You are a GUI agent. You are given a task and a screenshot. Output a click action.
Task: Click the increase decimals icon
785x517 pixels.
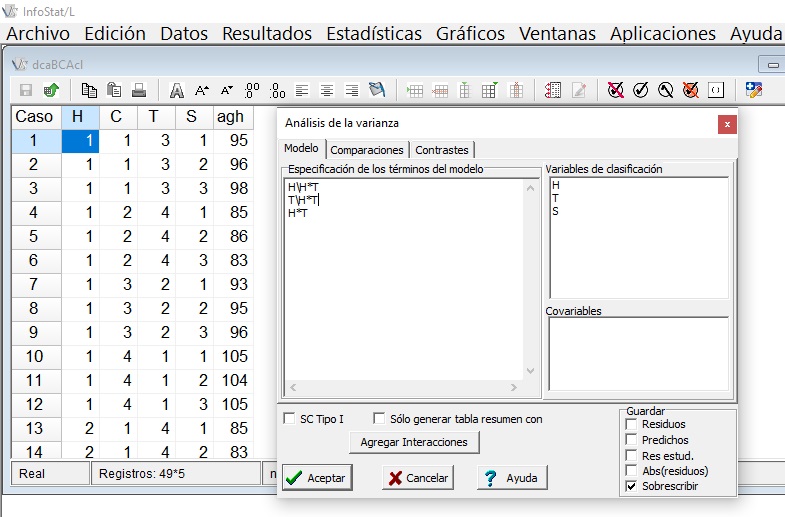(x=252, y=90)
